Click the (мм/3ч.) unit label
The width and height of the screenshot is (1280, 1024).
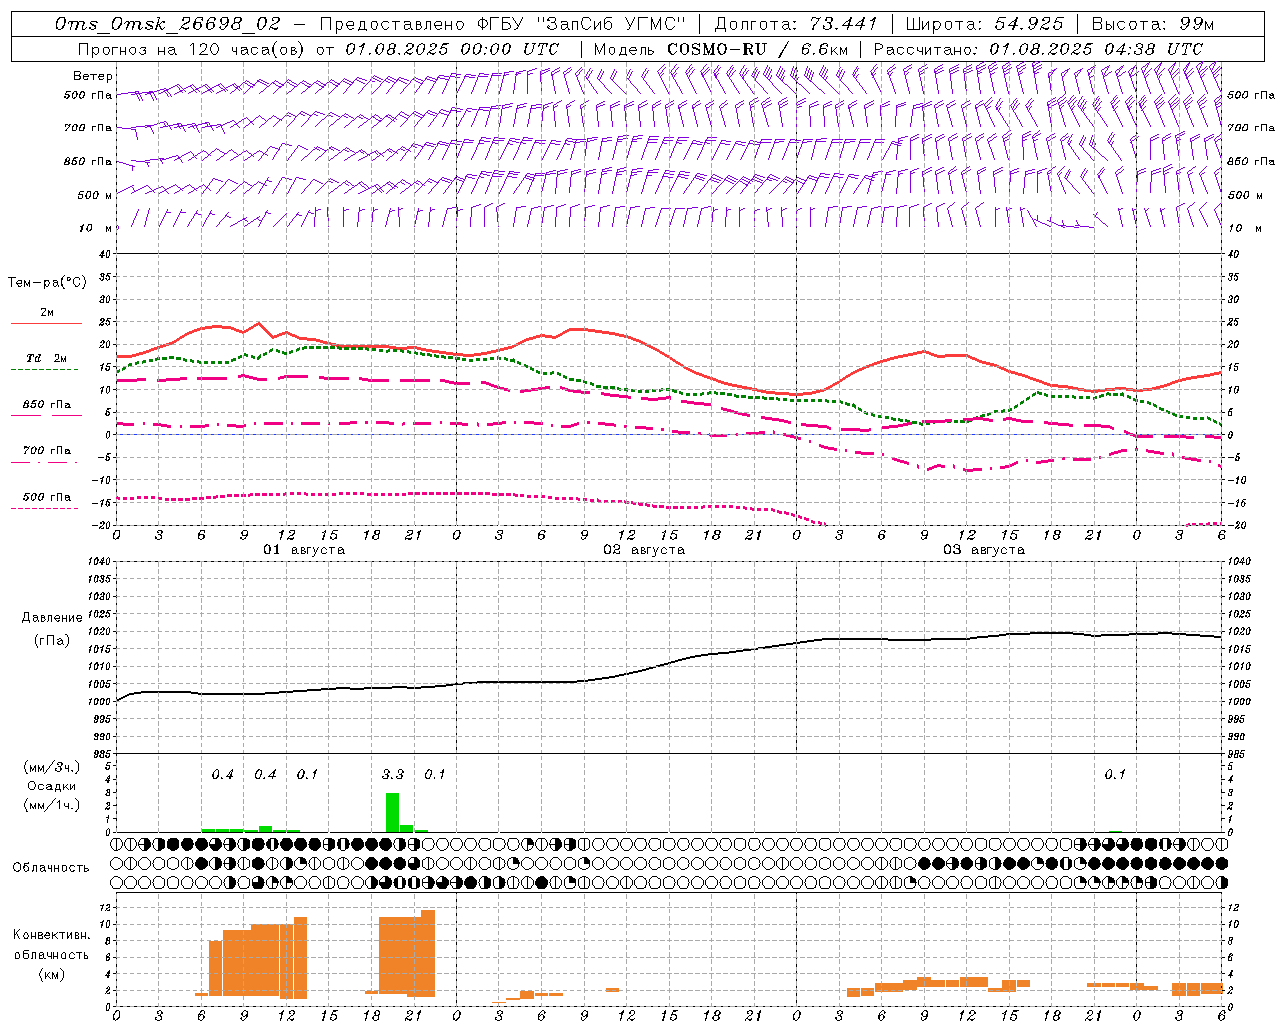pos(51,767)
